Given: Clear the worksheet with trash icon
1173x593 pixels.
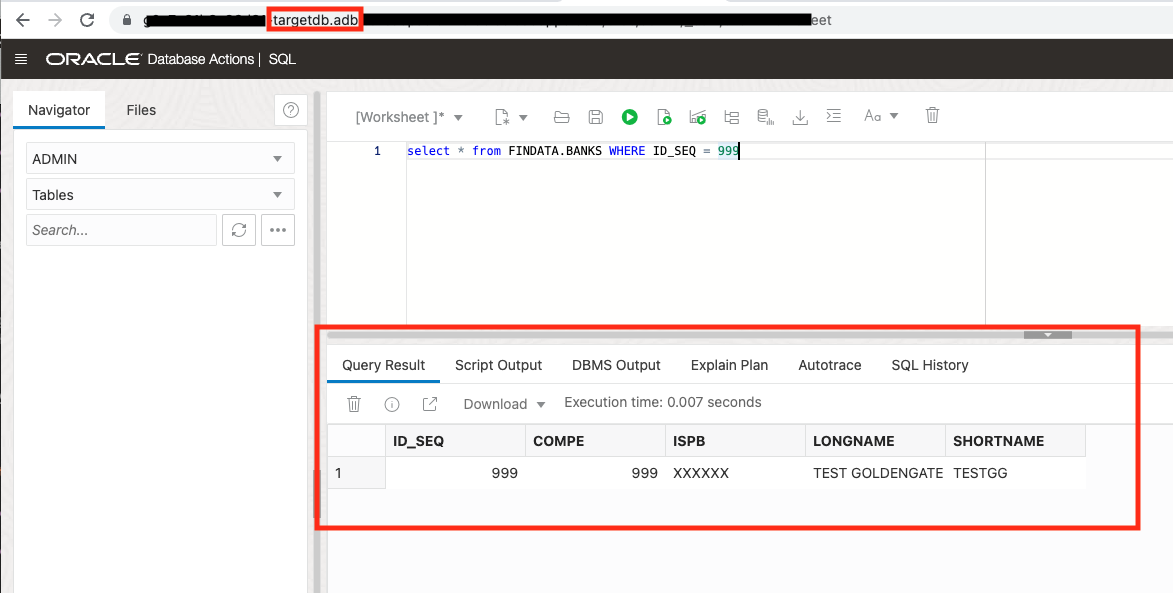Looking at the screenshot, I should (x=932, y=116).
